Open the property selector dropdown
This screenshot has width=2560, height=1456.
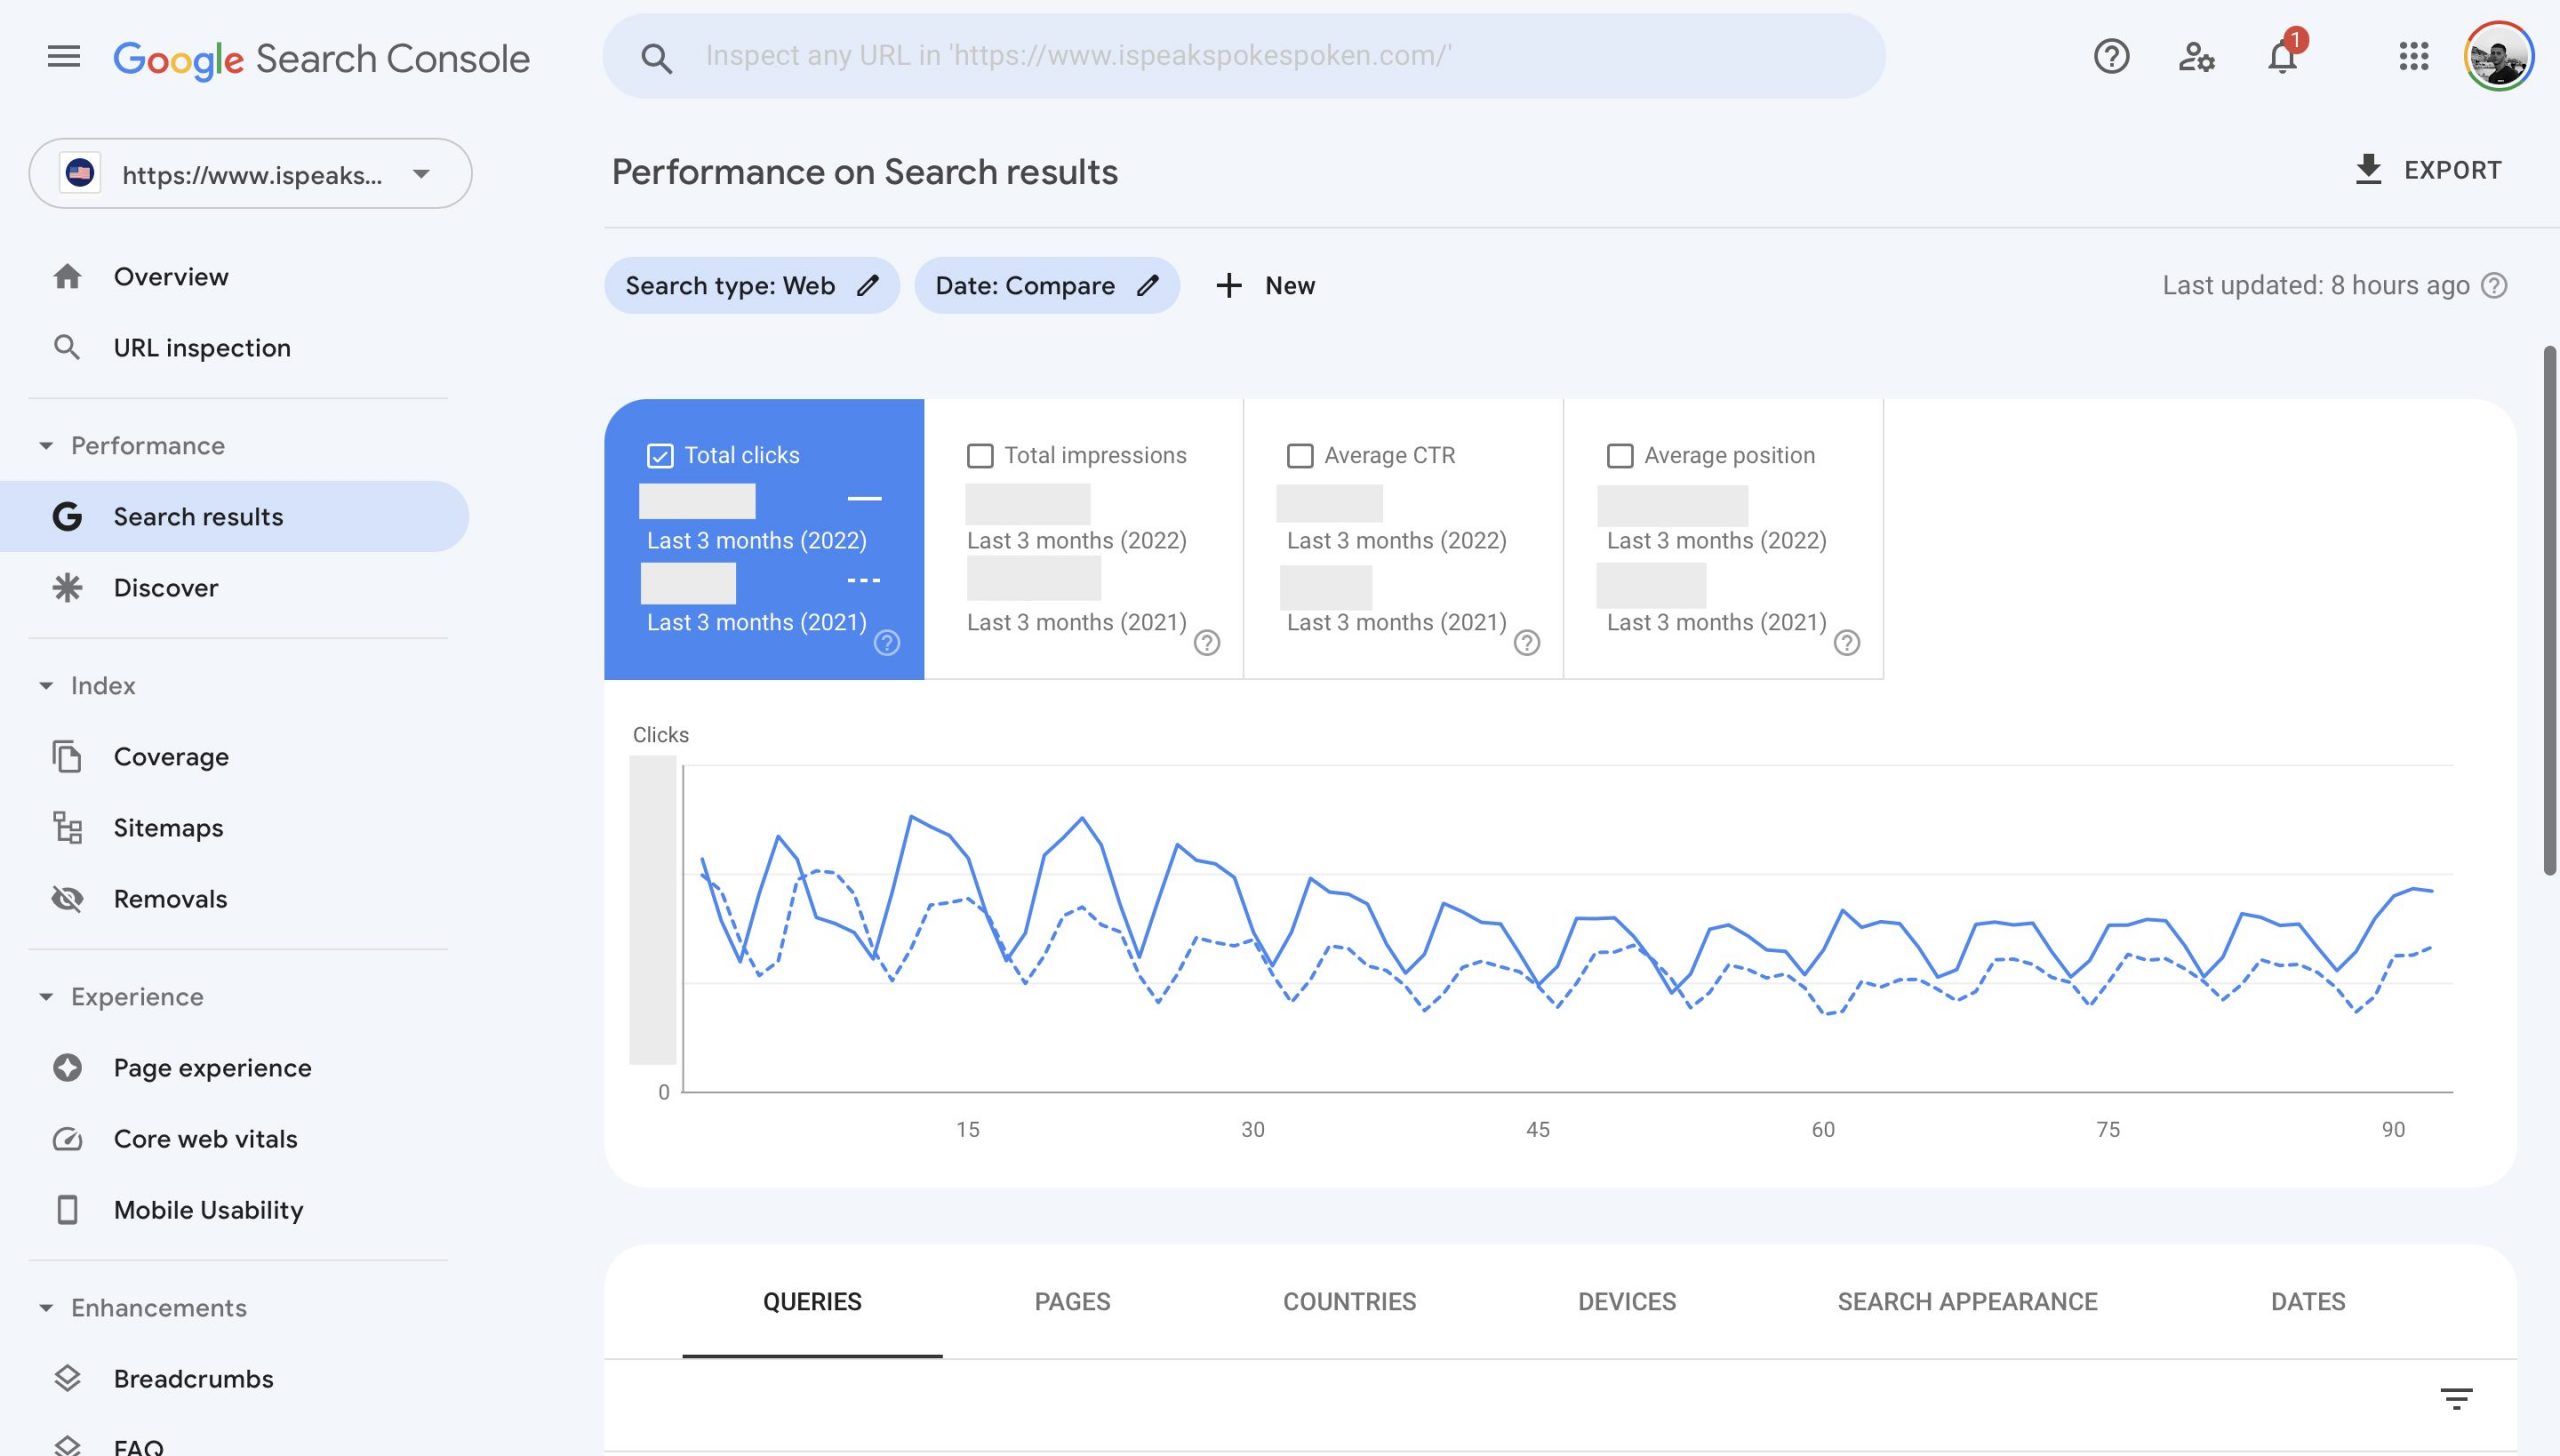[x=250, y=174]
